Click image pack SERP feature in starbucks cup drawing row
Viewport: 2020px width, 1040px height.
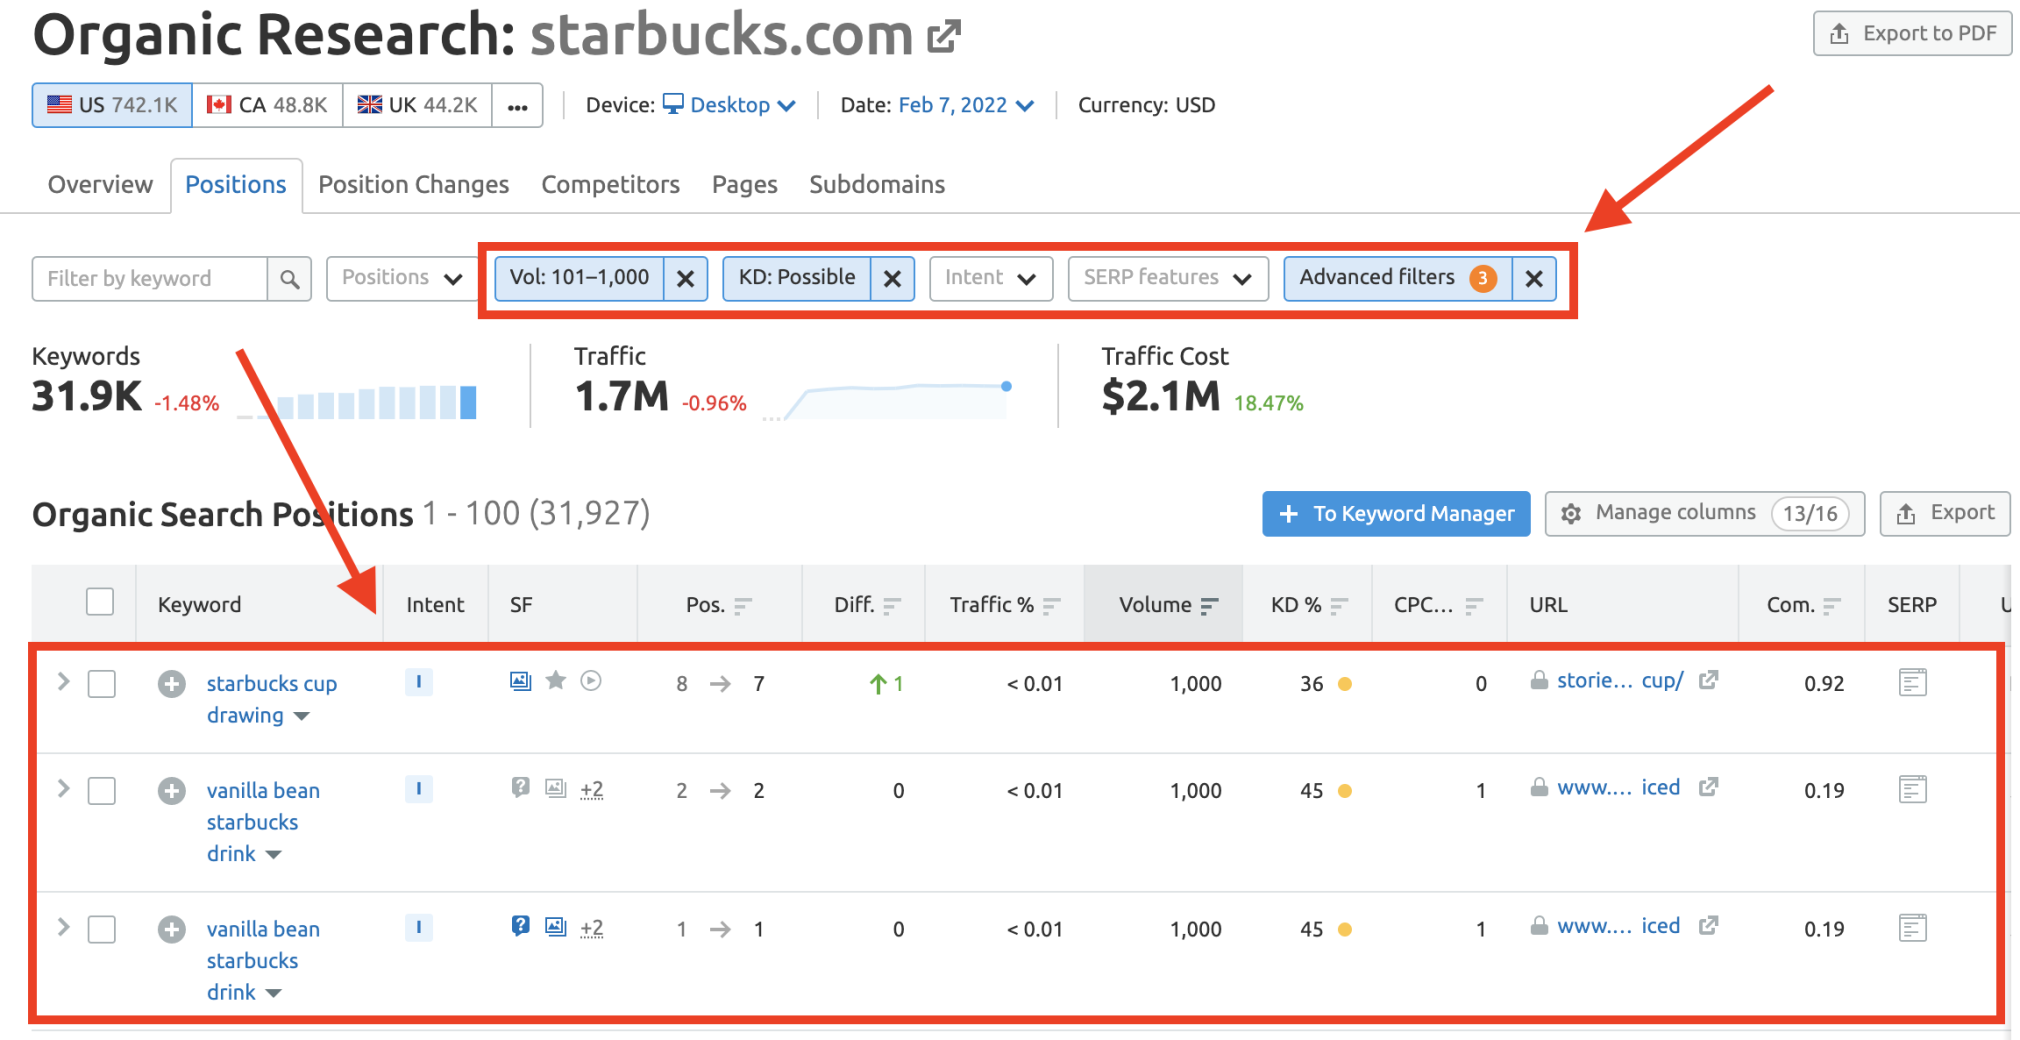click(520, 681)
